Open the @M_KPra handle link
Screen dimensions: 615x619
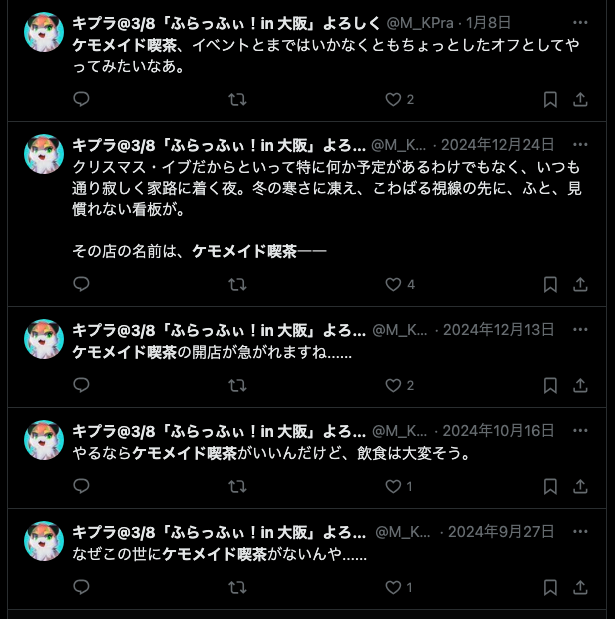tap(420, 23)
